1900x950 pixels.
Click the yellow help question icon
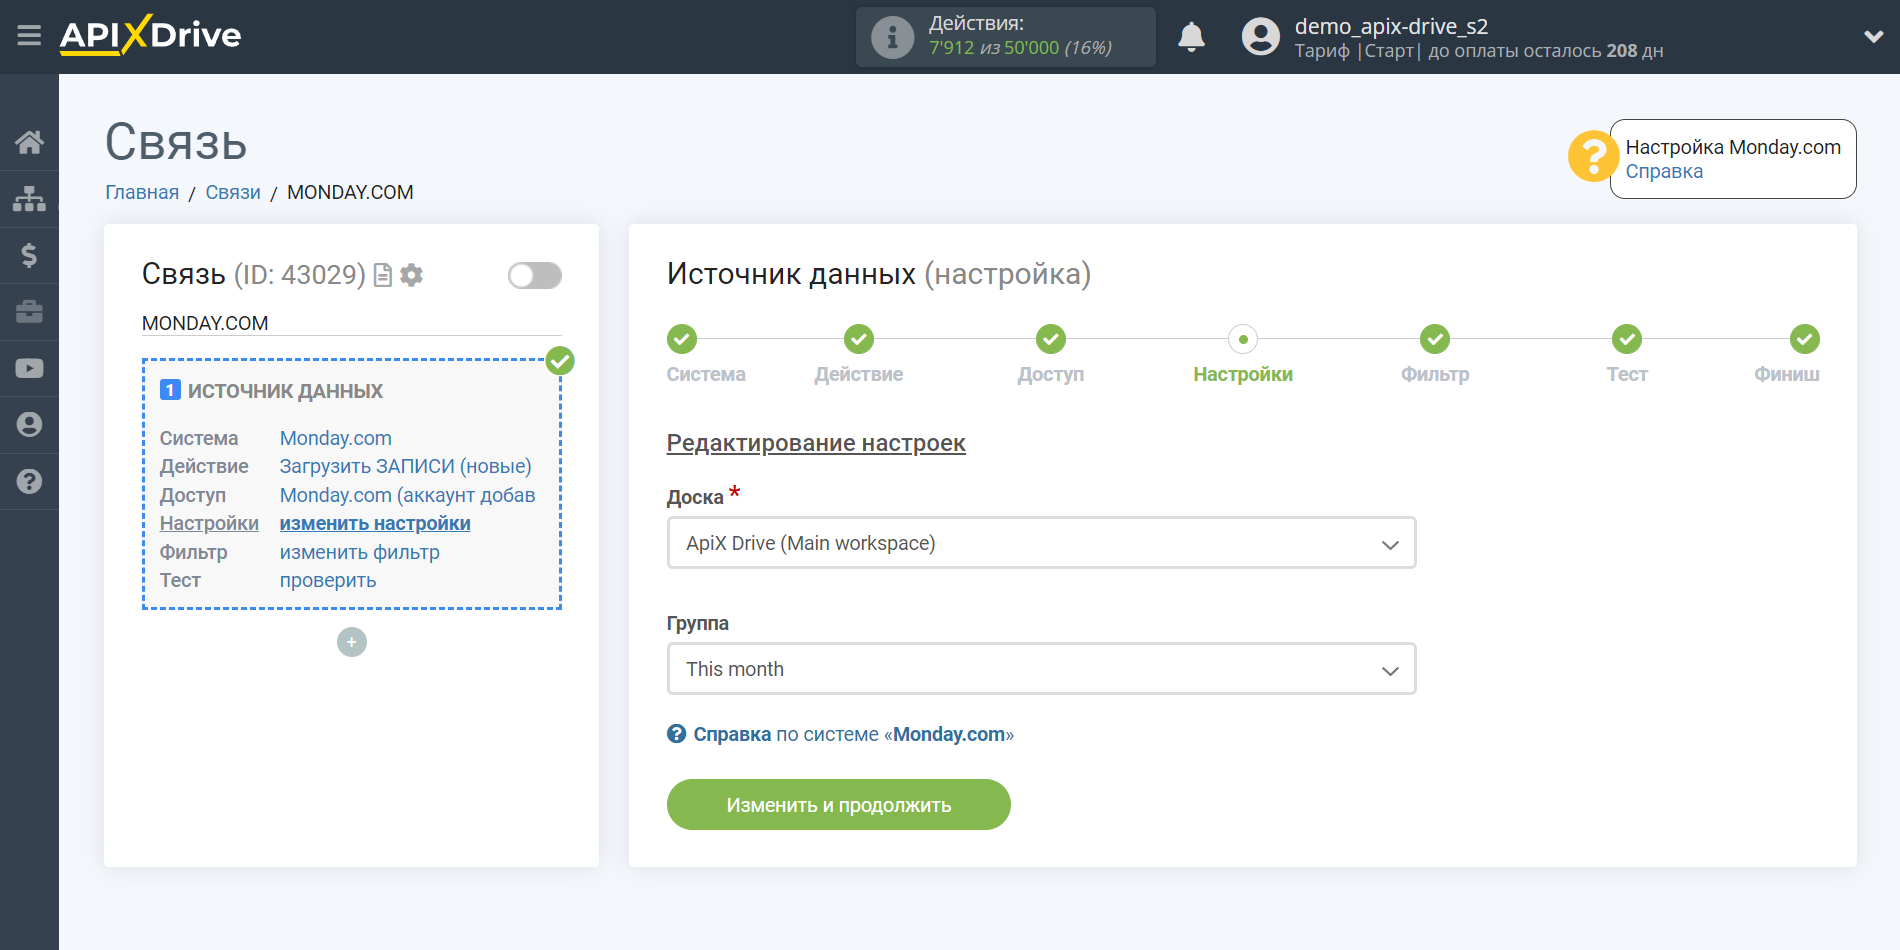coord(1593,157)
